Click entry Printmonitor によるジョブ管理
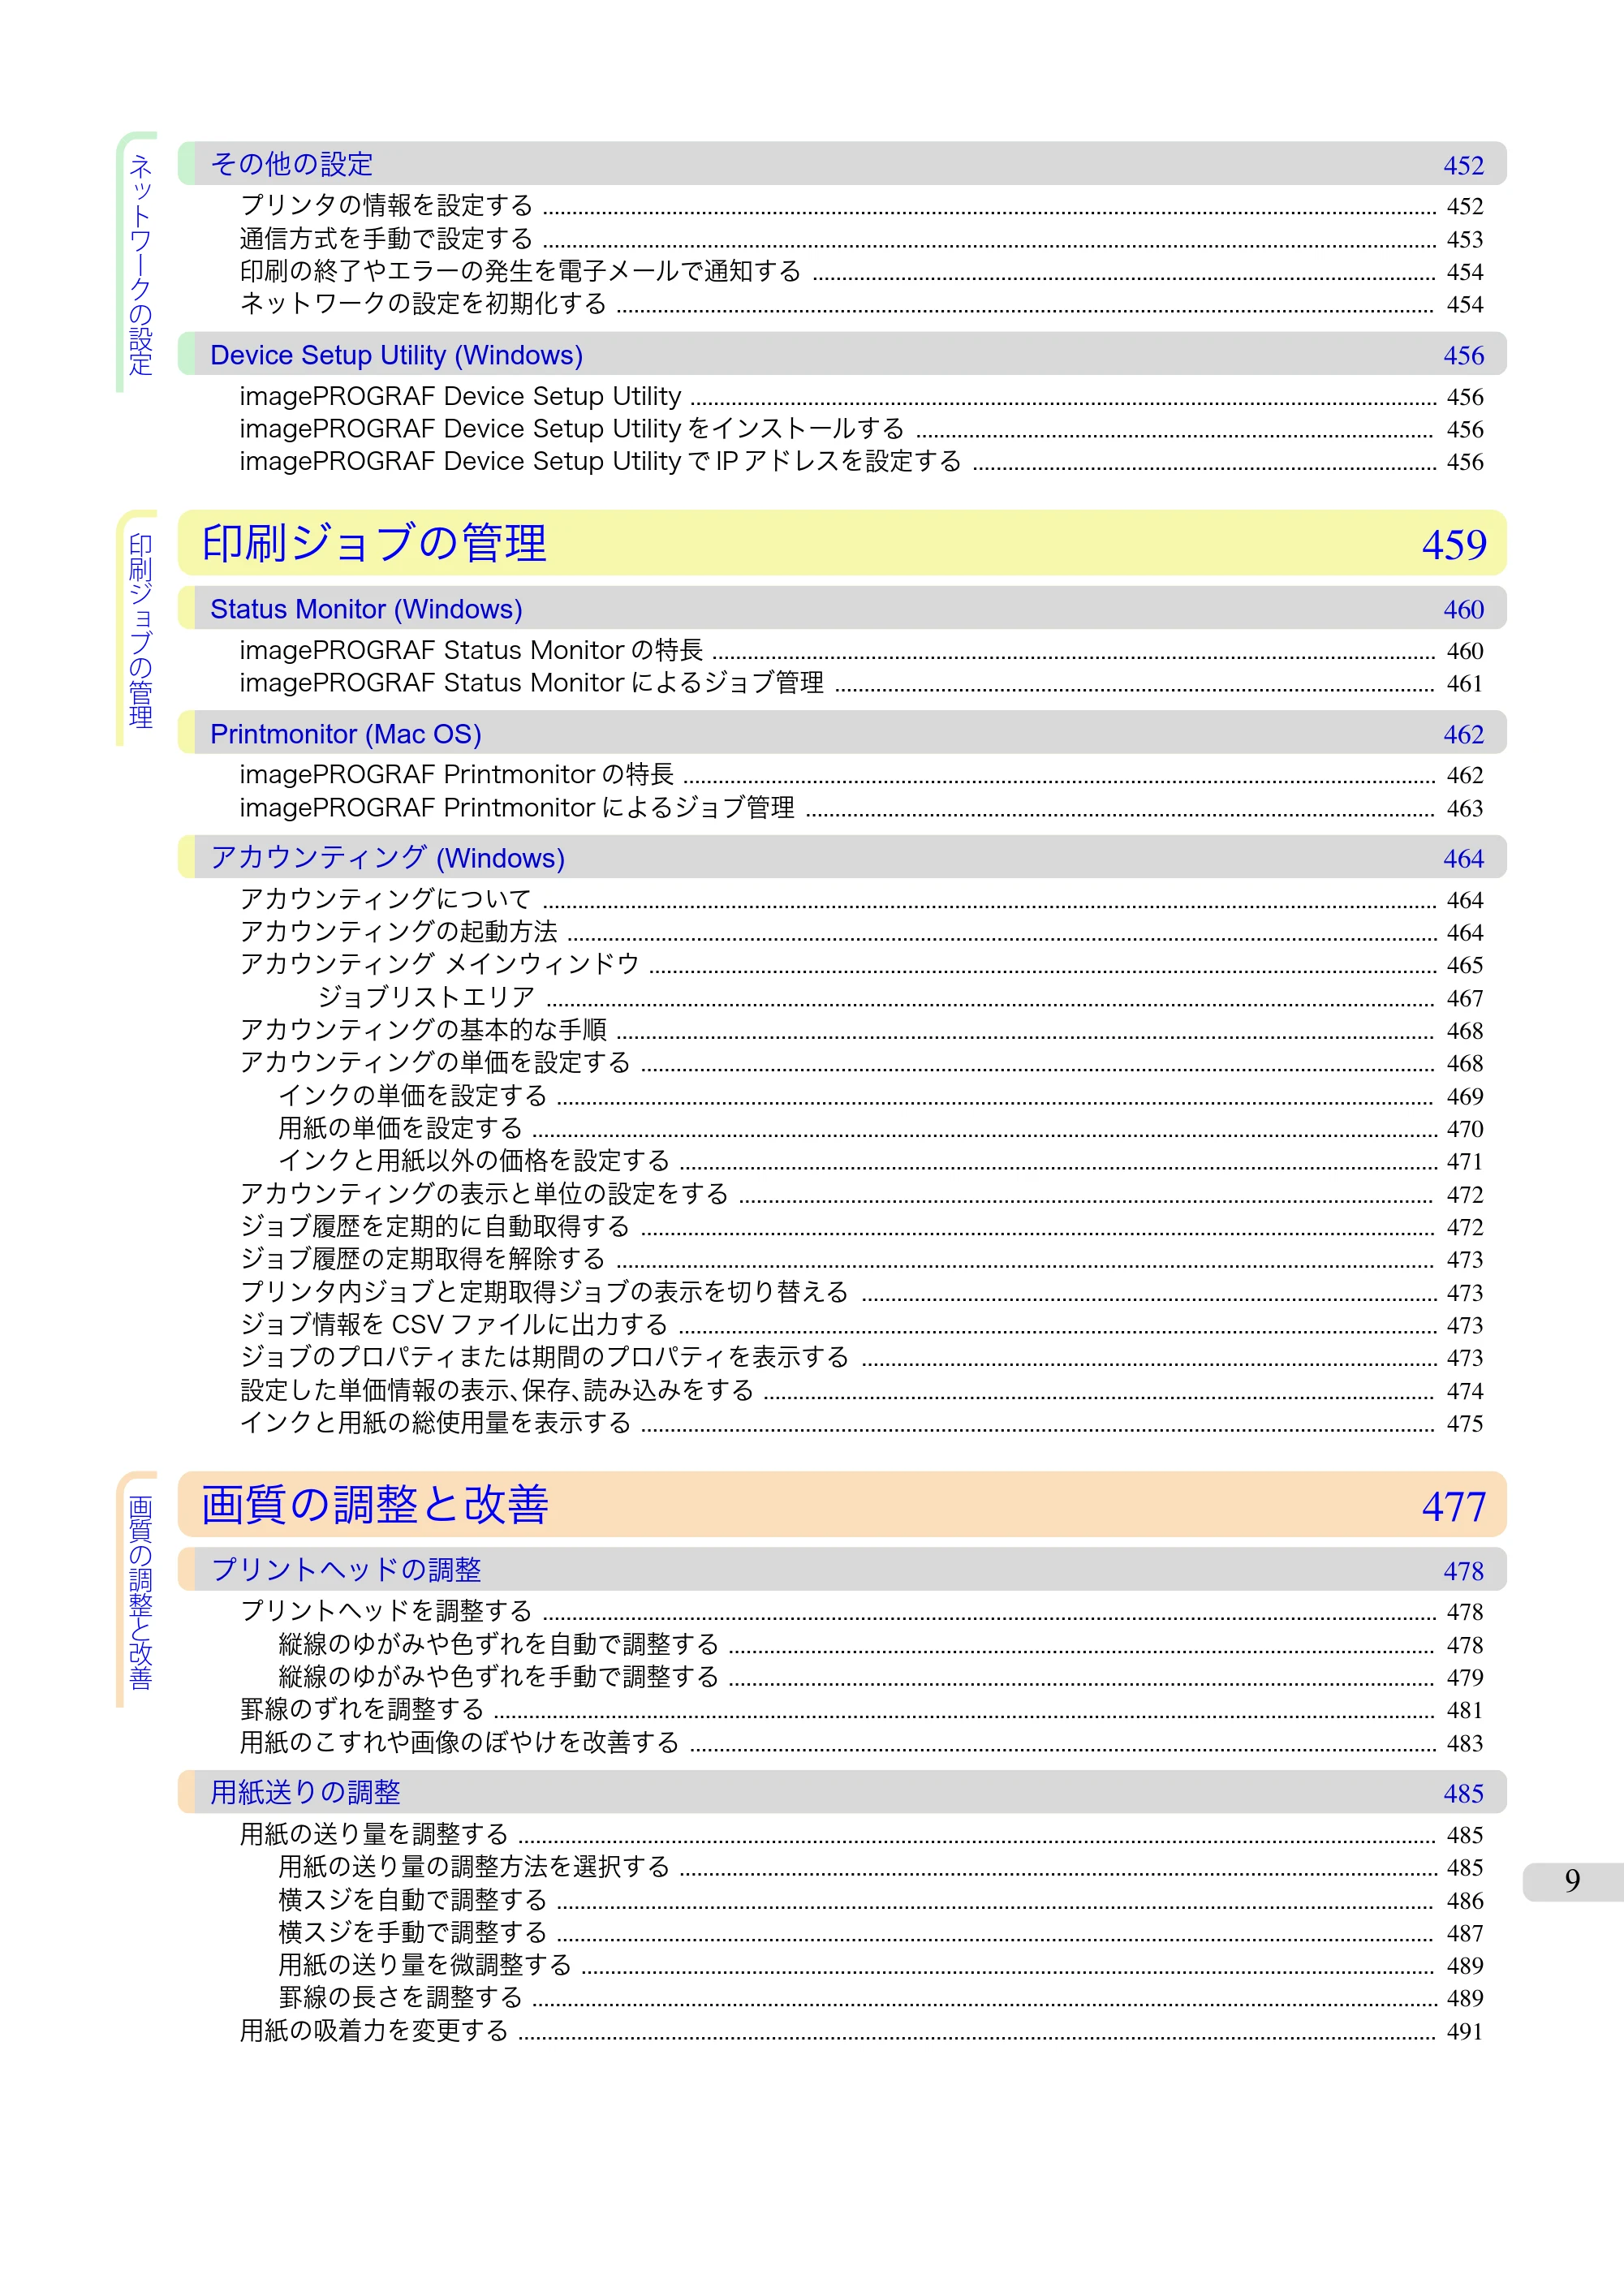 (861, 808)
